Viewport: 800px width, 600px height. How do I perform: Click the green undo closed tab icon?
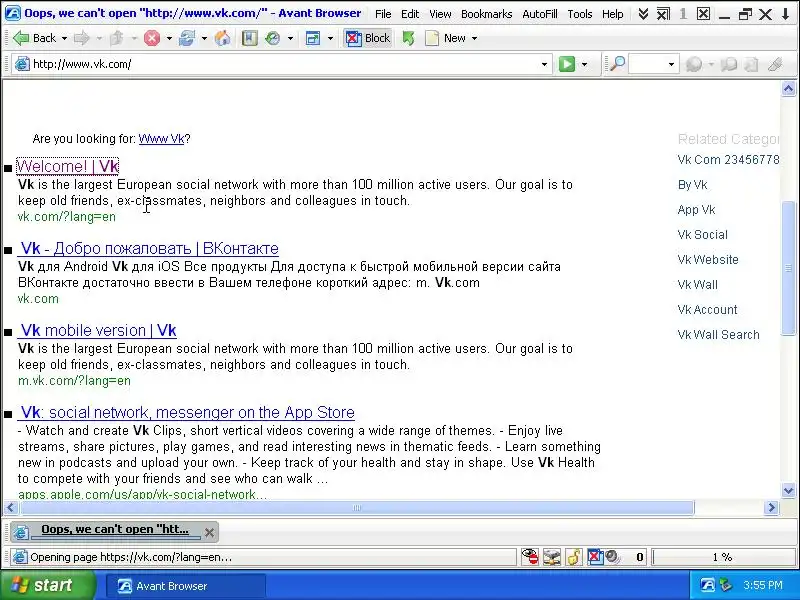[408, 38]
